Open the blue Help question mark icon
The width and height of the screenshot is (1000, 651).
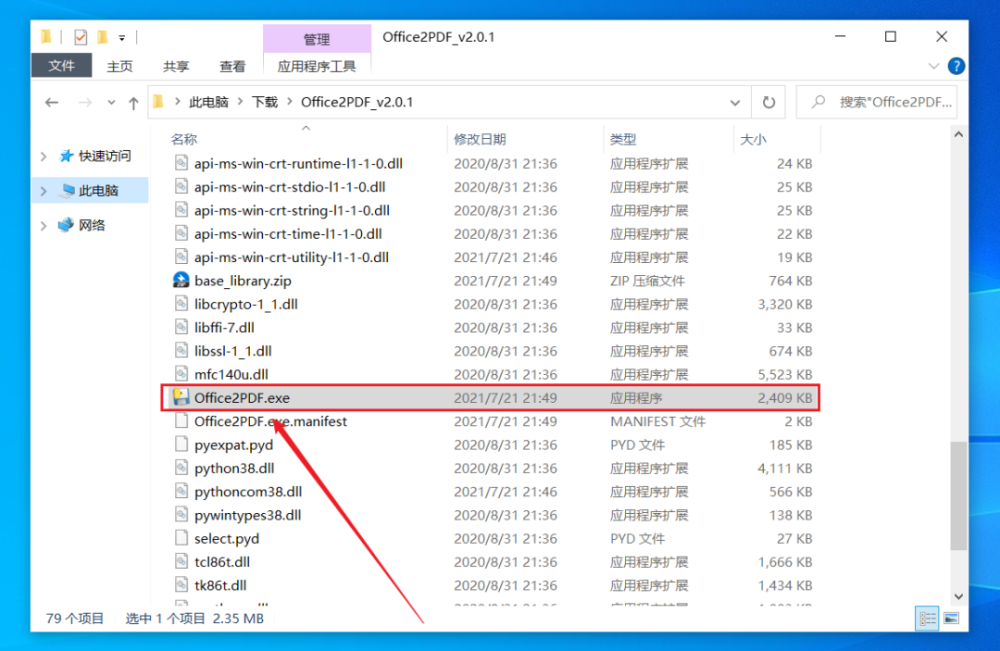(x=956, y=66)
